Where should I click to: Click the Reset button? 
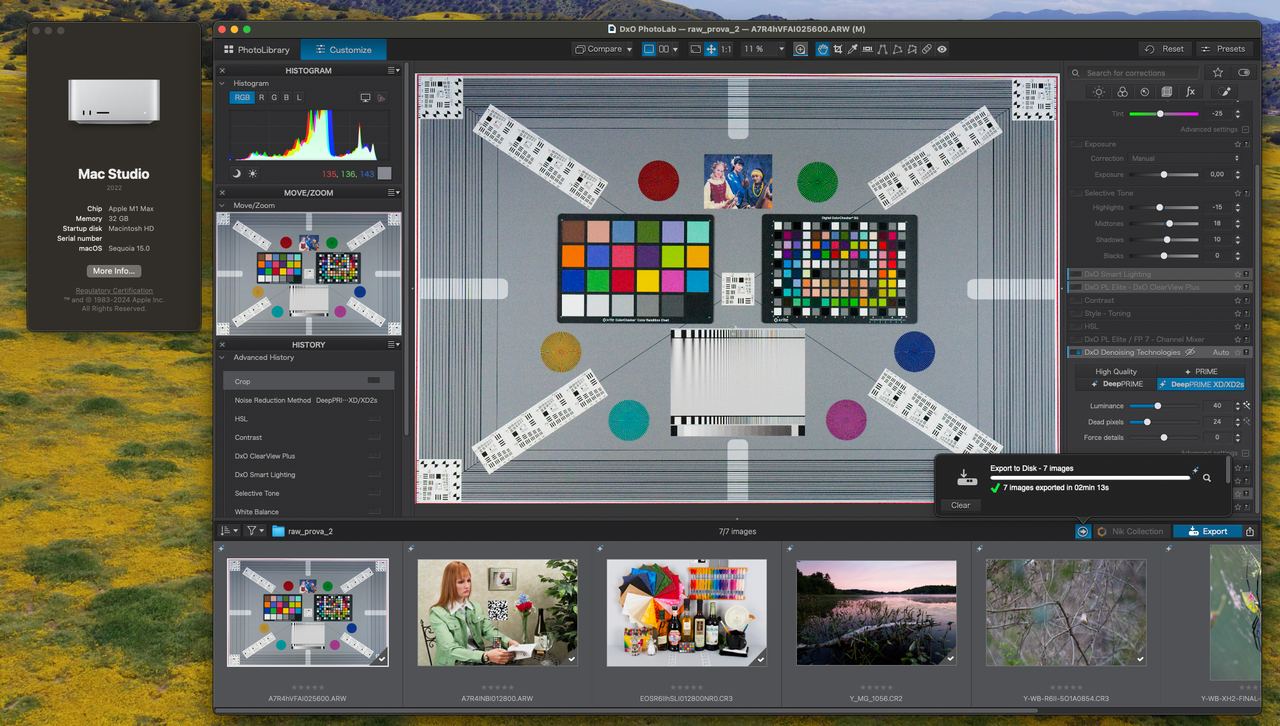[1165, 49]
